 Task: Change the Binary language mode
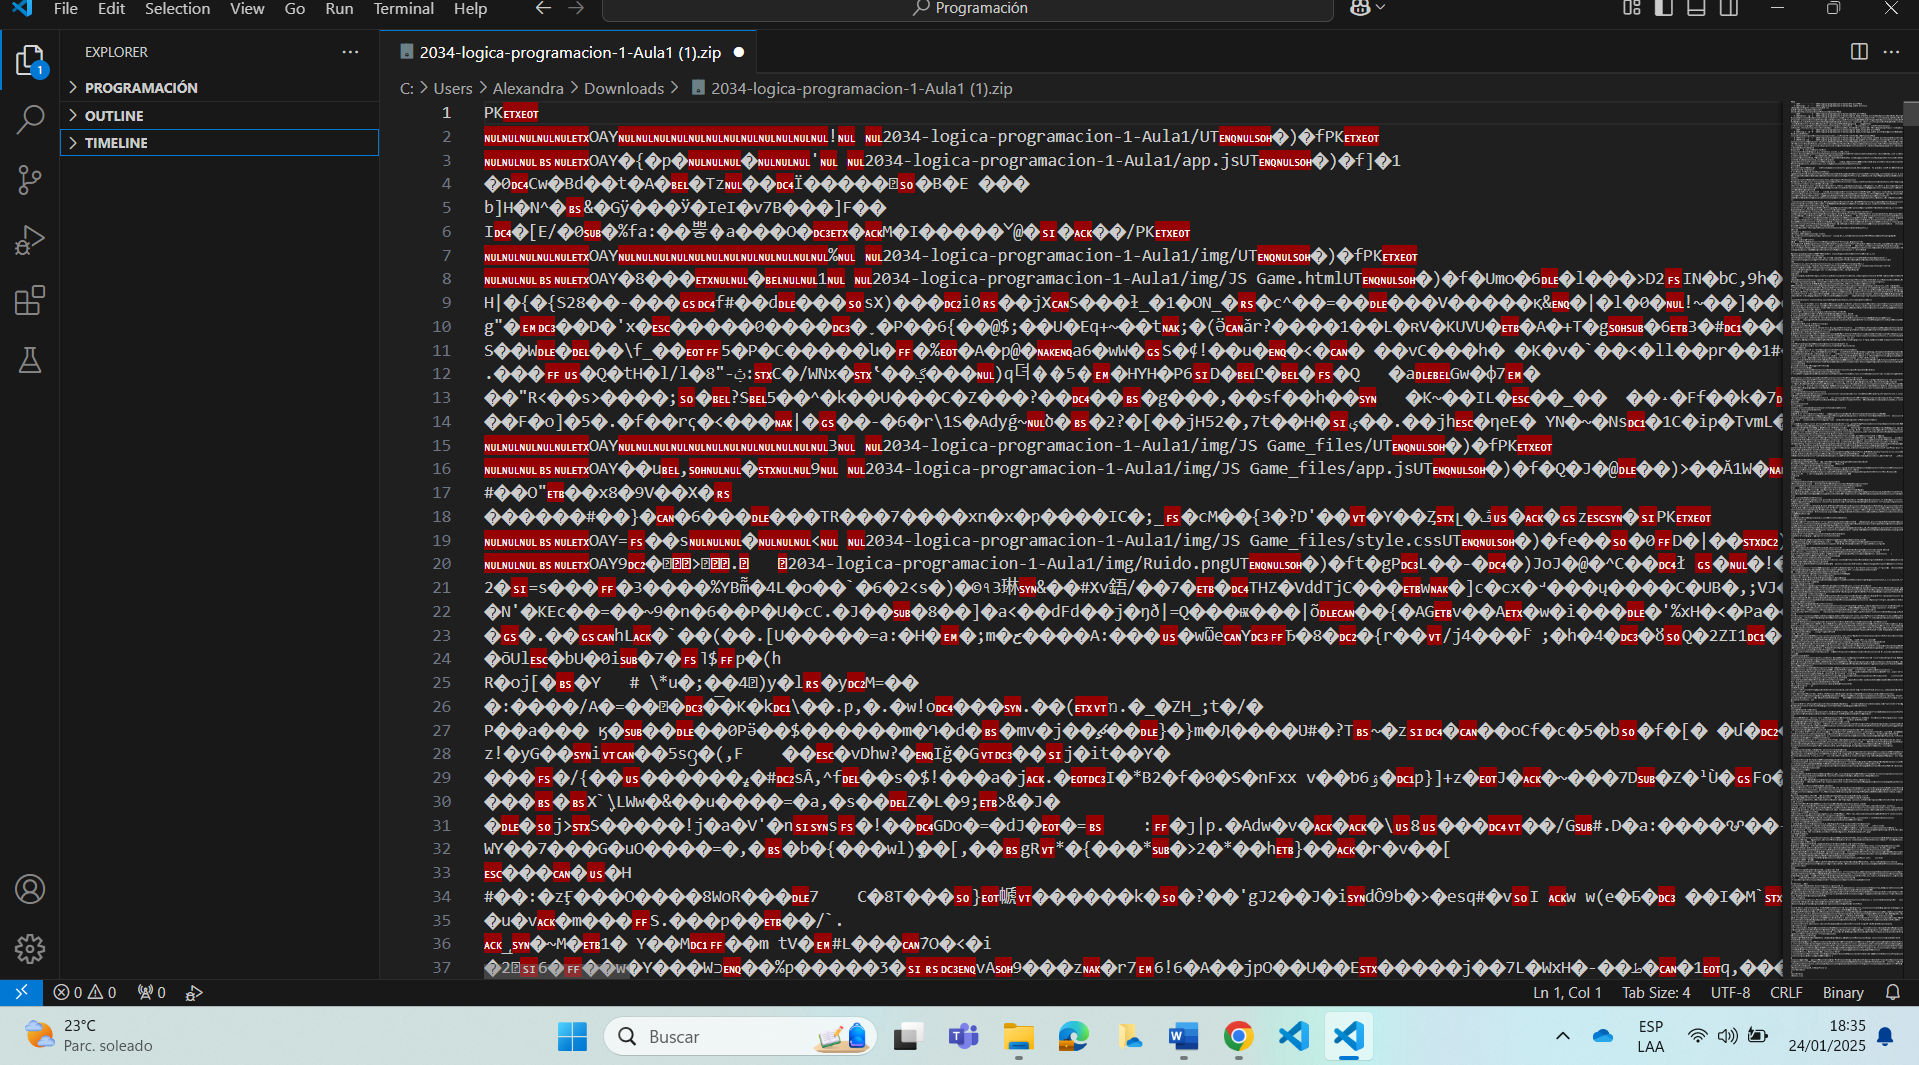tap(1843, 992)
